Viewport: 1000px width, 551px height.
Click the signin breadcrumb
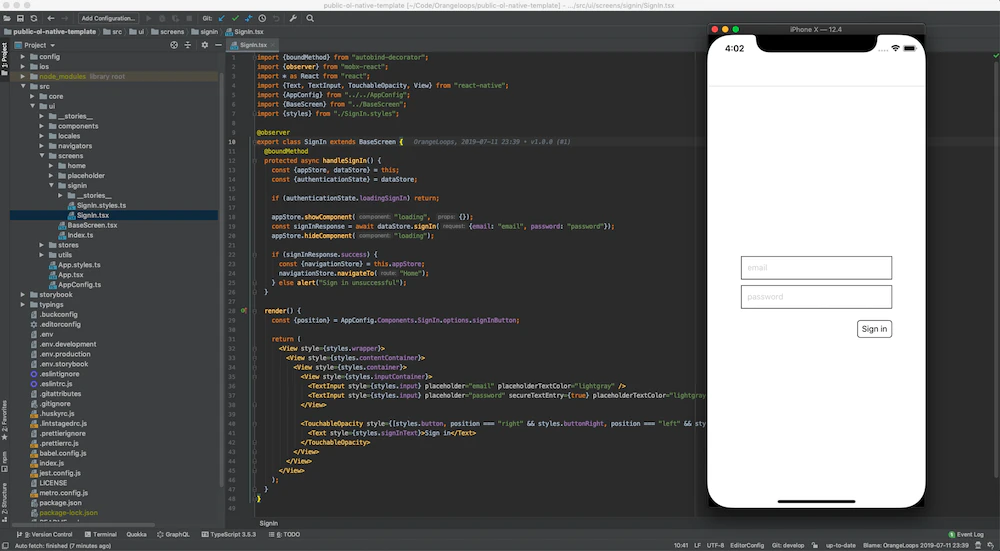(x=205, y=32)
